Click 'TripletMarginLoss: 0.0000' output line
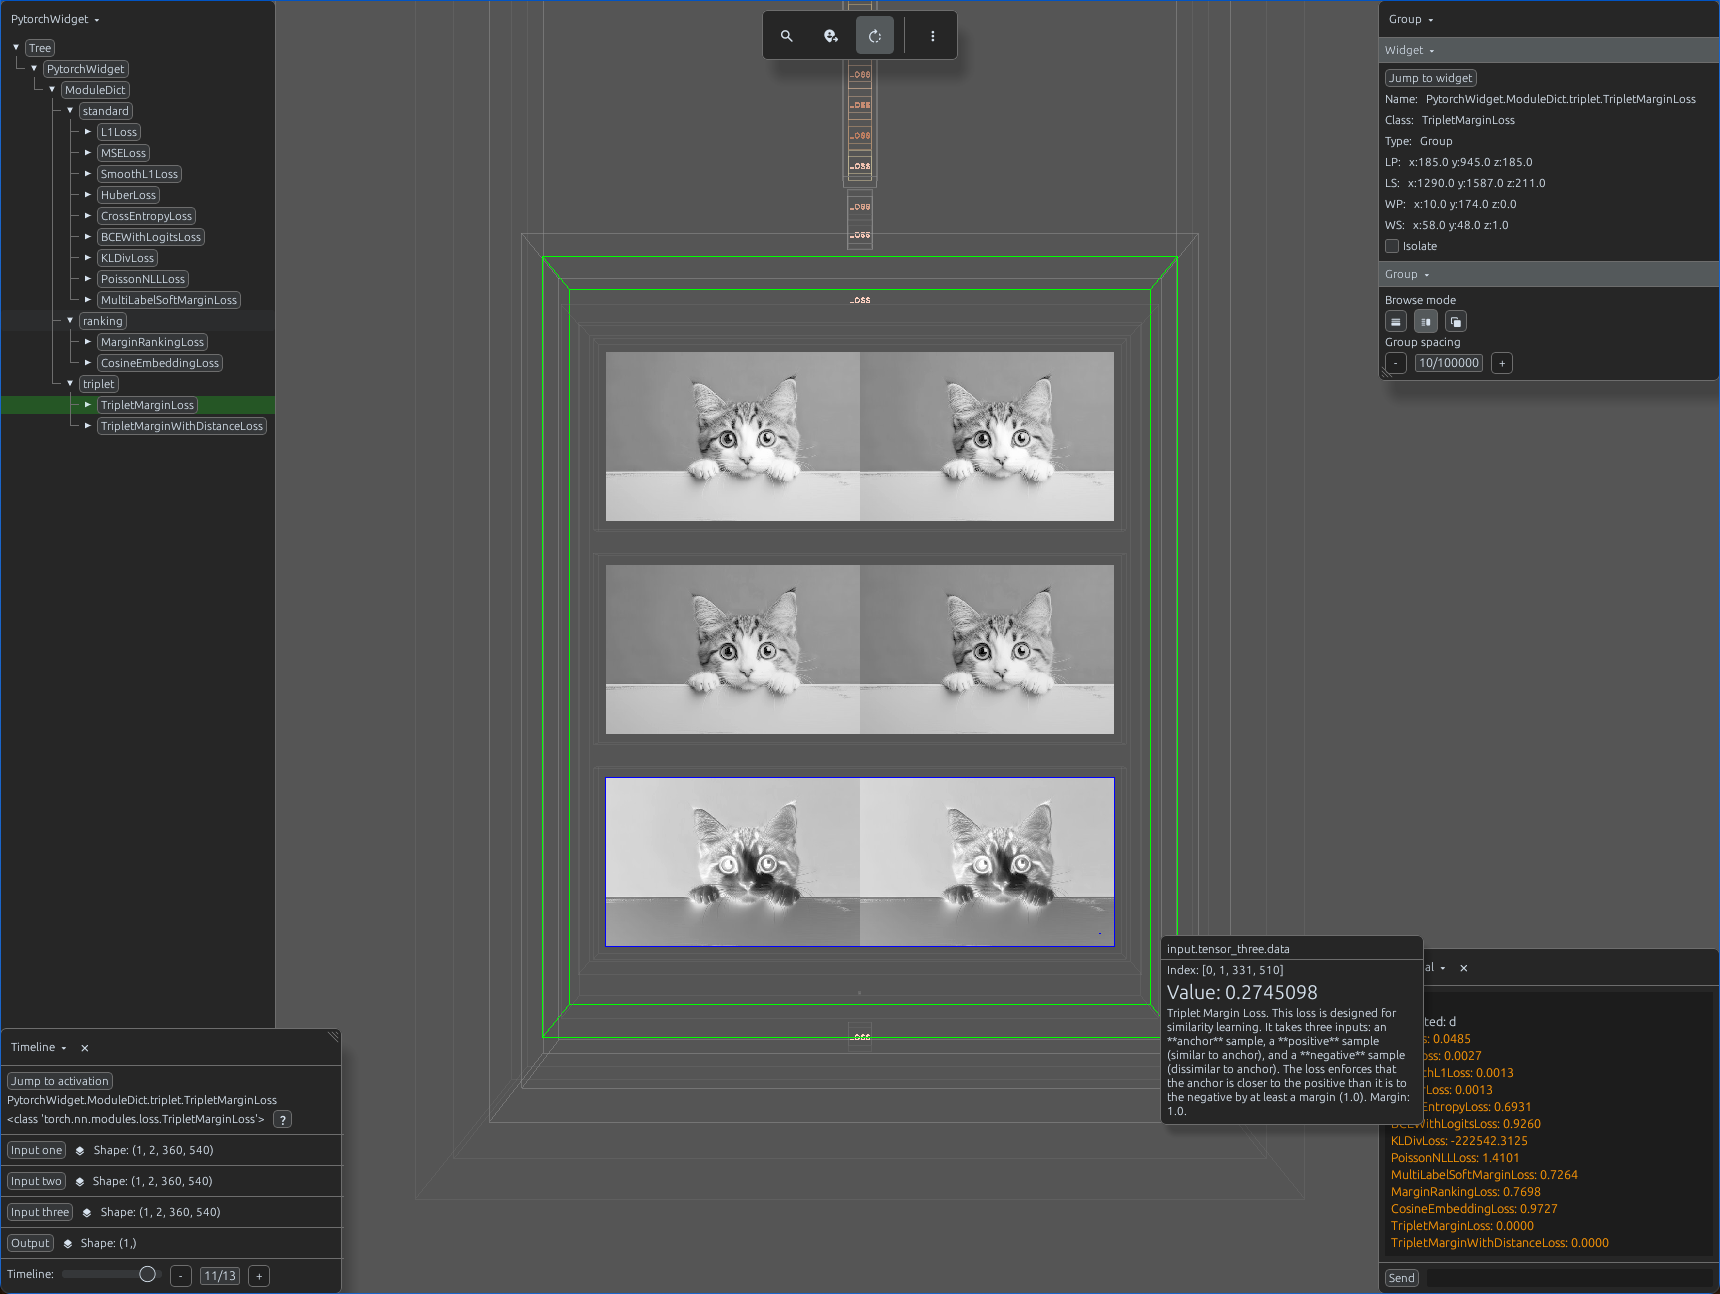This screenshot has height=1294, width=1720. click(1462, 1226)
